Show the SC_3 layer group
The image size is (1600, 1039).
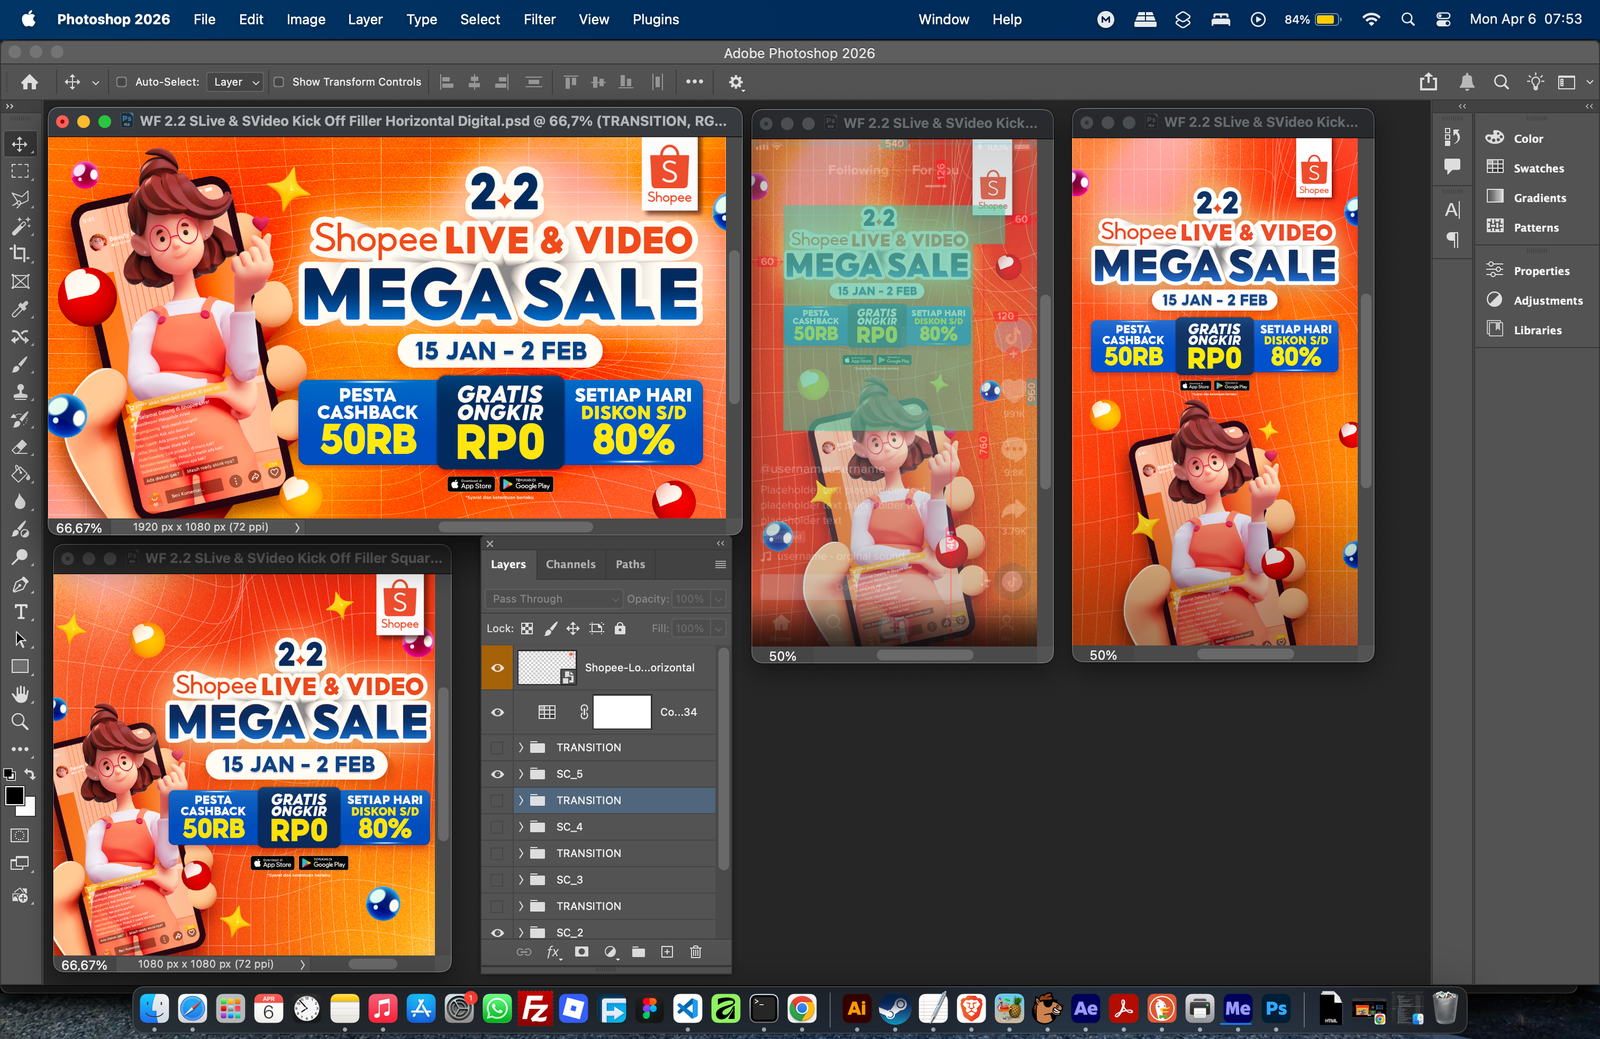tap(497, 880)
